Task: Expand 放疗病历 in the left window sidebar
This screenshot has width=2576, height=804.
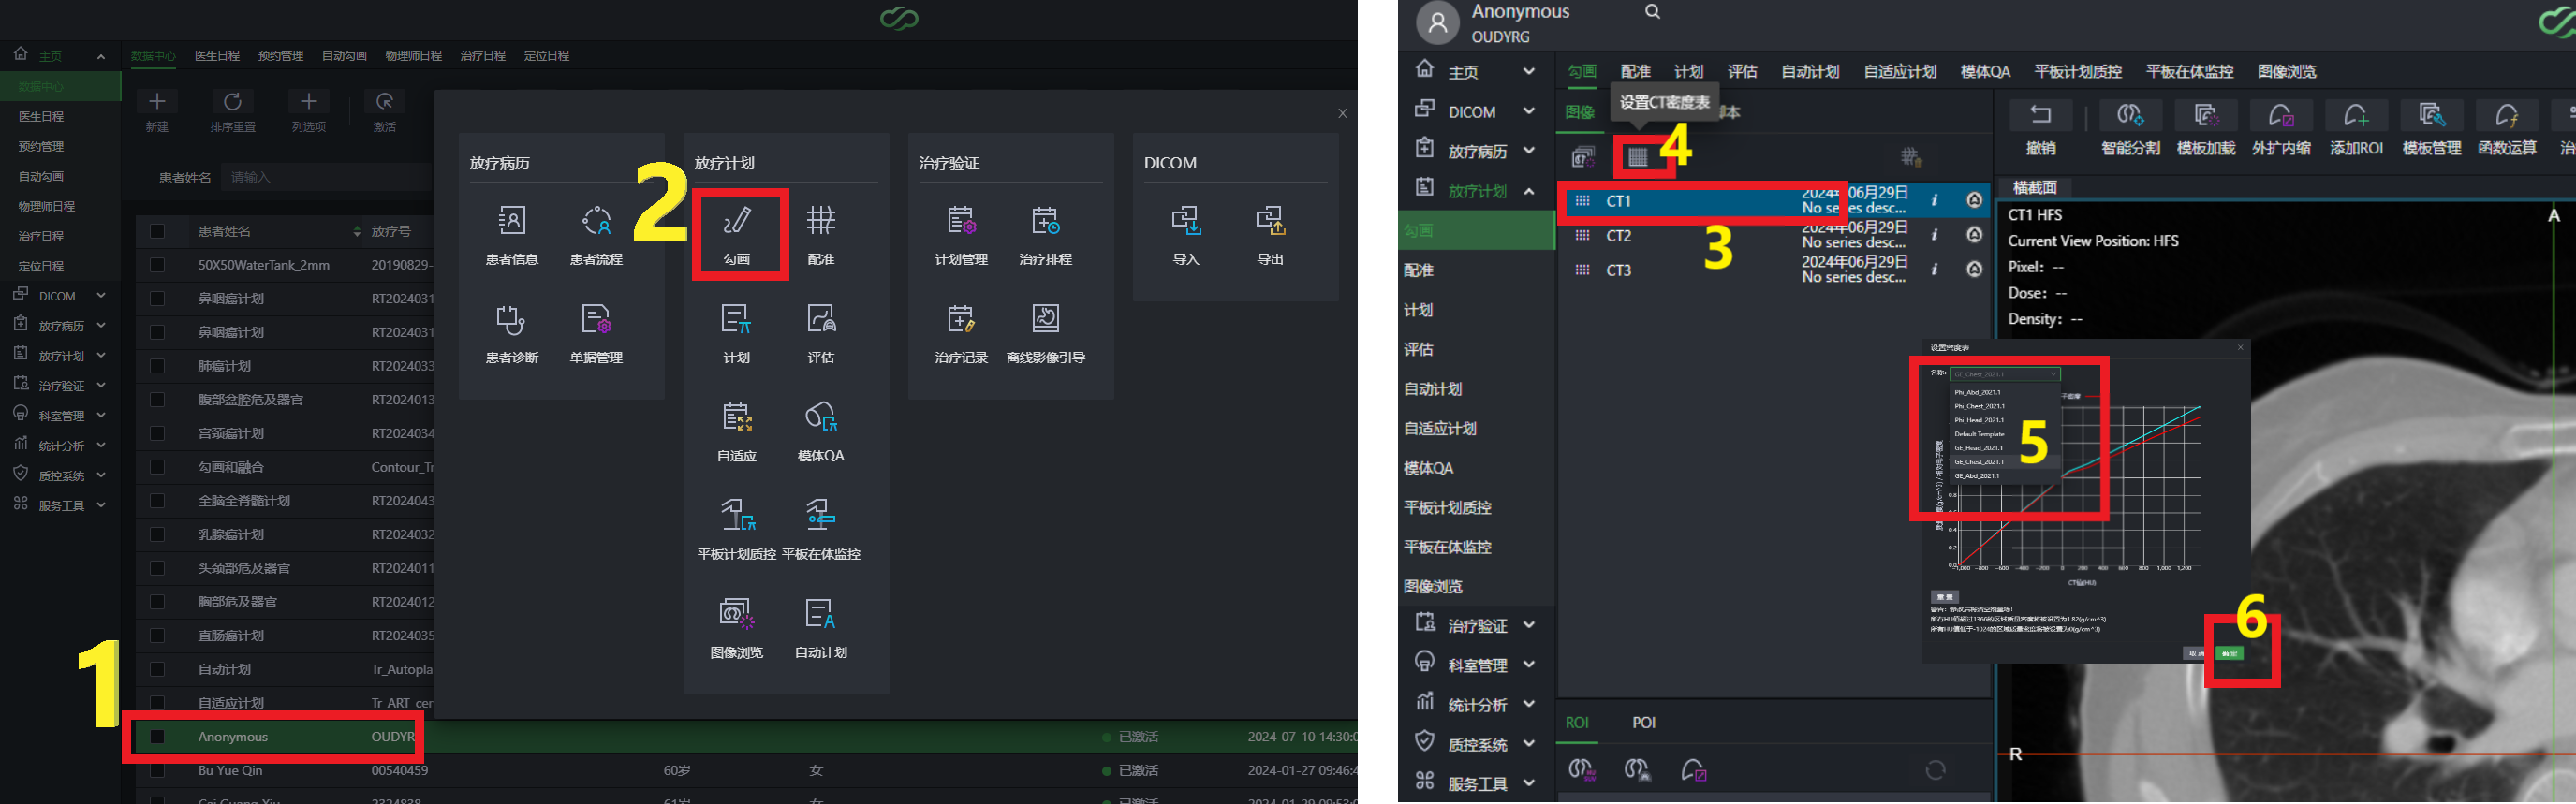Action: (101, 326)
